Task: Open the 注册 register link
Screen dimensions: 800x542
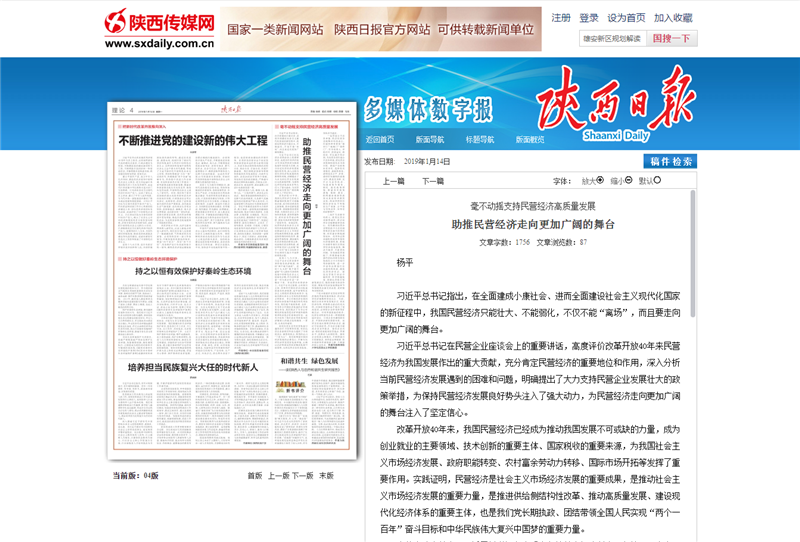Action: tap(561, 18)
